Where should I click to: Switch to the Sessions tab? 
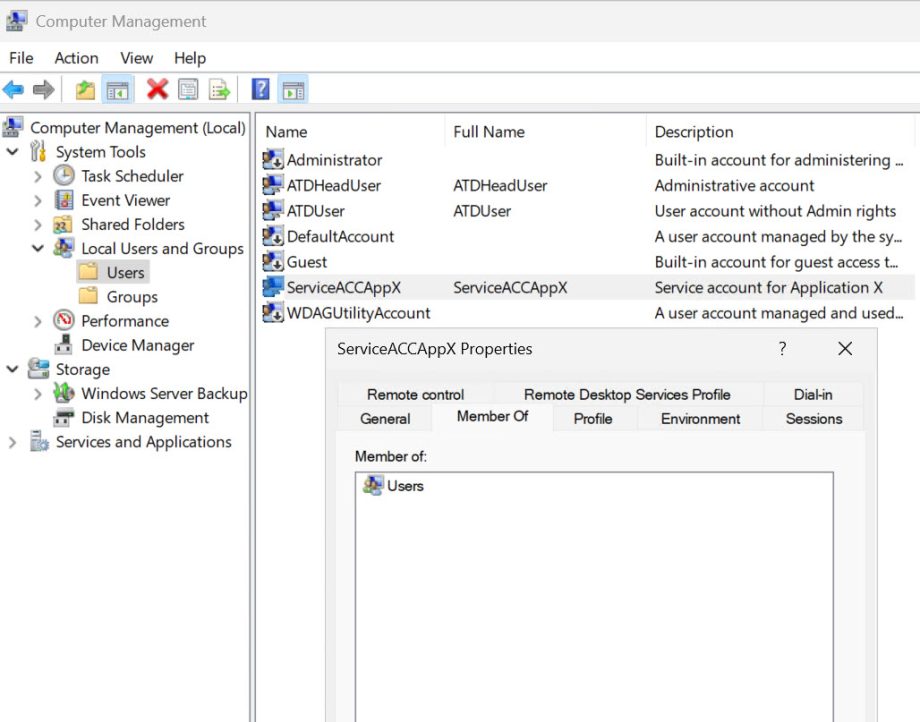(x=812, y=419)
